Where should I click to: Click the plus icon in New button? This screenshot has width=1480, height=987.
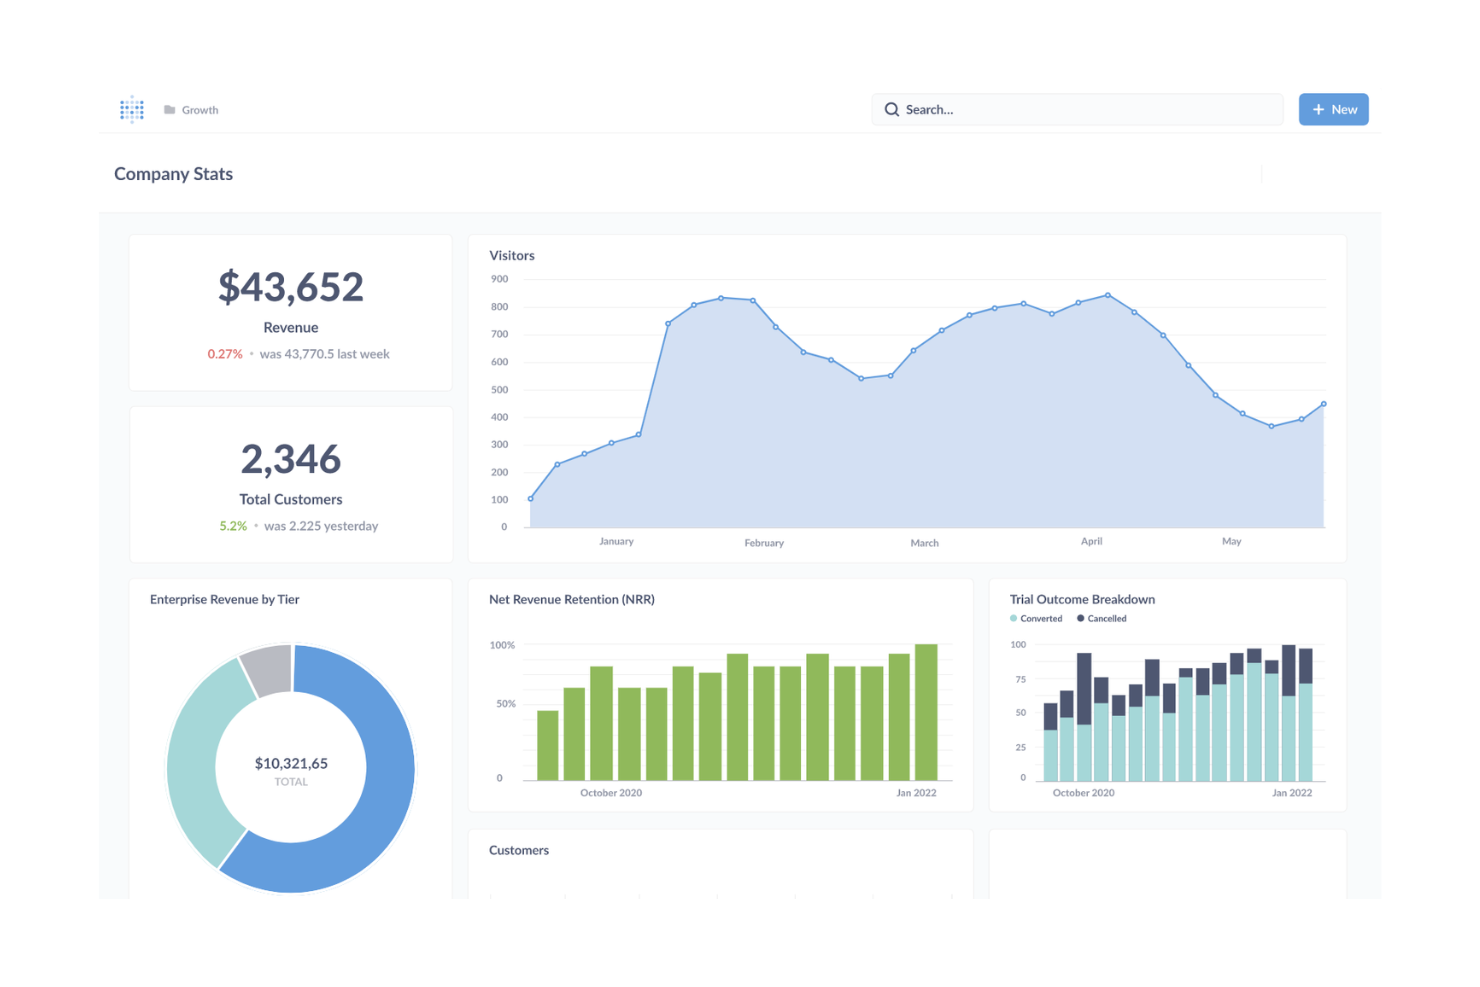(x=1318, y=110)
